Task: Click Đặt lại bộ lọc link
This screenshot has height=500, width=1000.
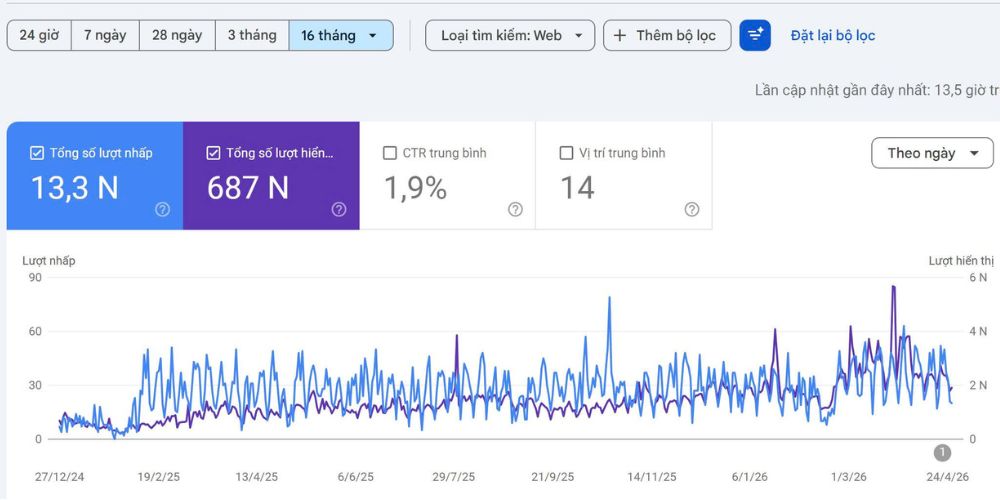Action: click(x=833, y=36)
